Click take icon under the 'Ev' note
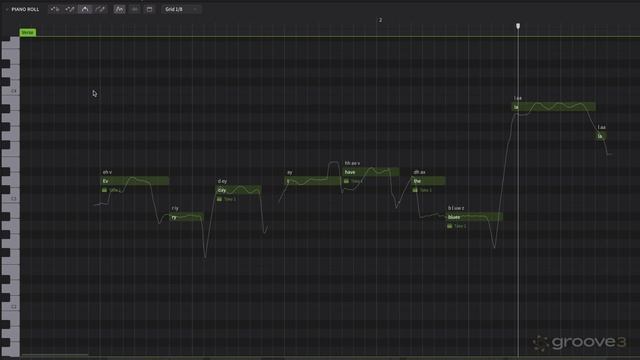 [104, 190]
